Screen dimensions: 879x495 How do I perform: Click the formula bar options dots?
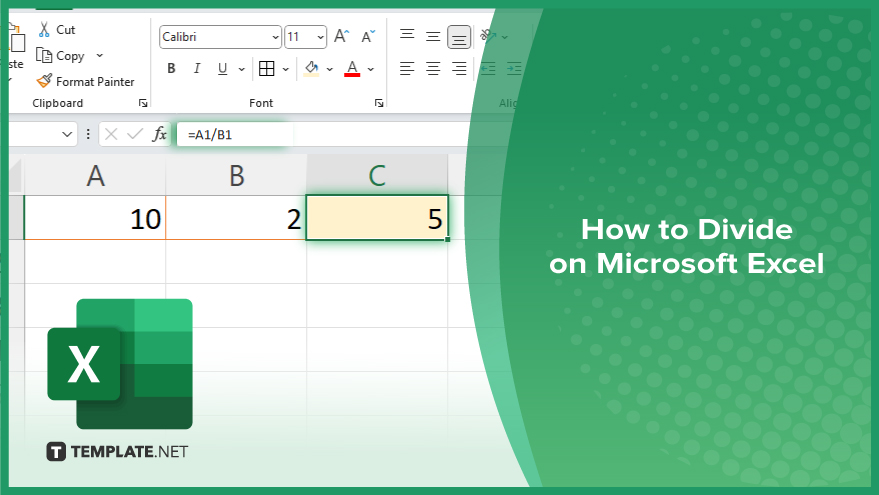tap(88, 134)
